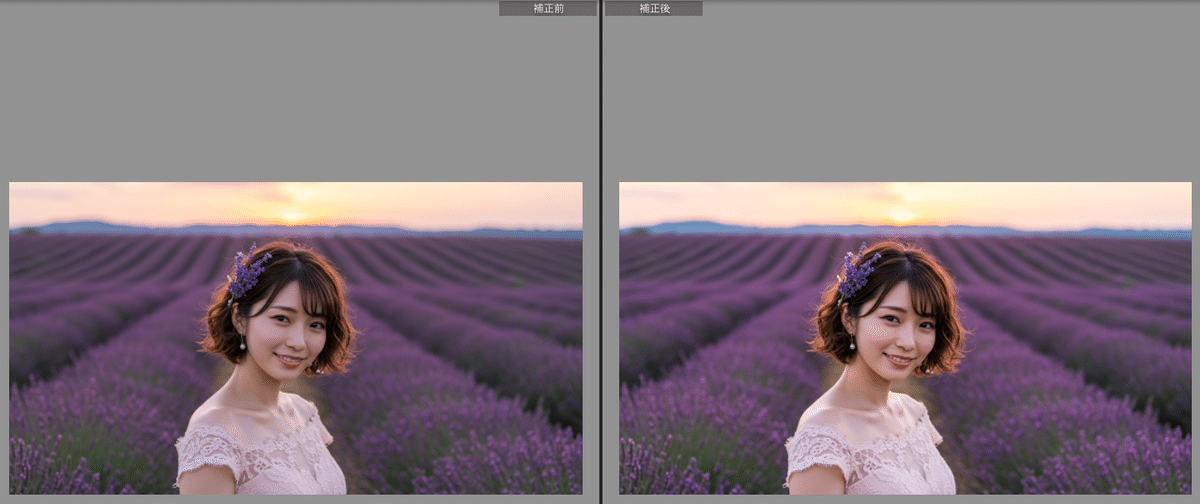Viewport: 1200px width, 504px height.
Task: Click the pearl earring in the after photo
Action: tap(853, 346)
